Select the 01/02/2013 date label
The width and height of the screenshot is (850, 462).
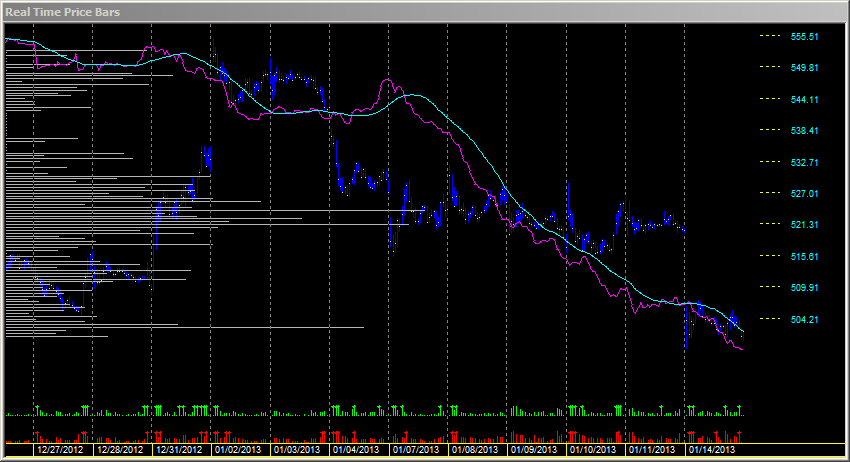point(238,450)
